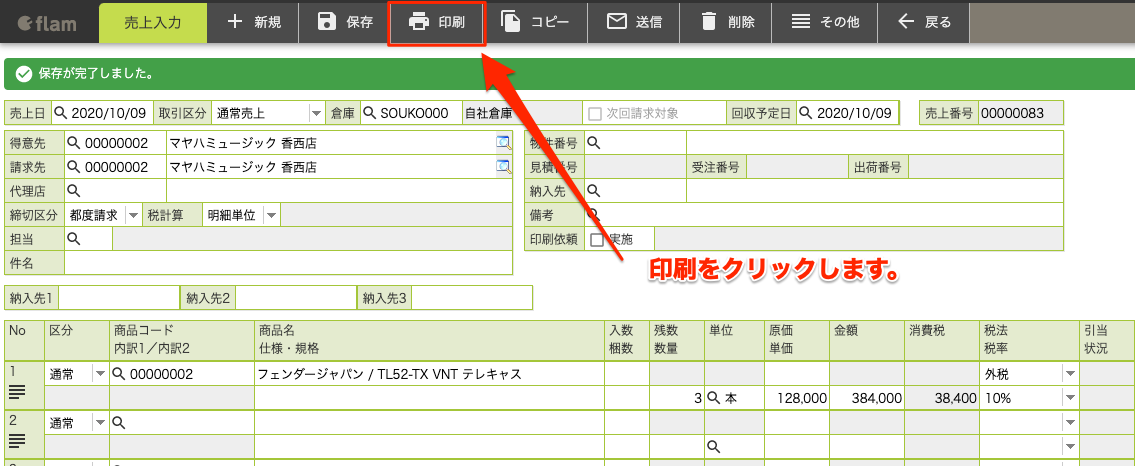Select the 売上入力 tab
Screen dimensions: 1135x466
coord(153,22)
